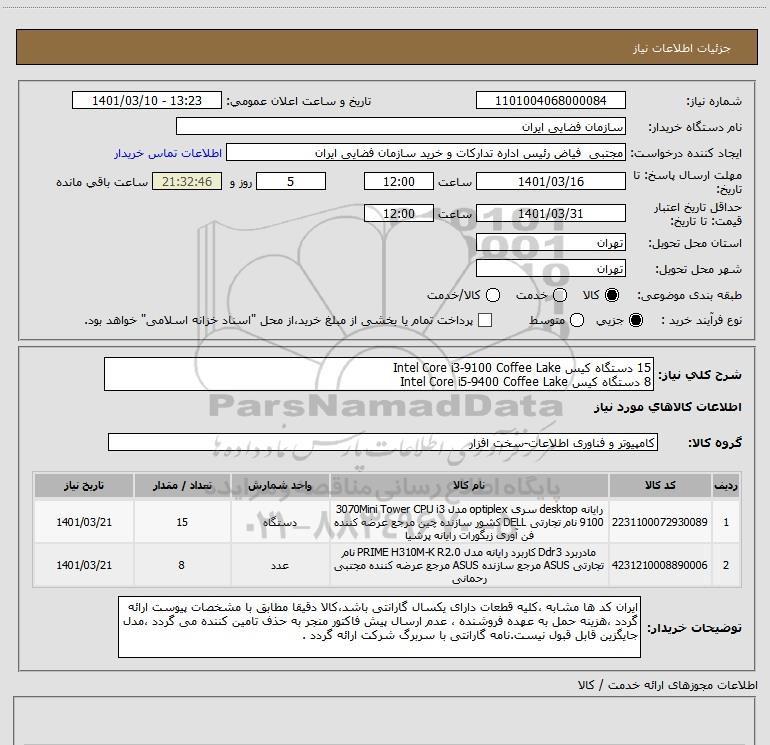The image size is (770, 745).
Task: Select the متوسط purchase type radio
Action: (577, 320)
